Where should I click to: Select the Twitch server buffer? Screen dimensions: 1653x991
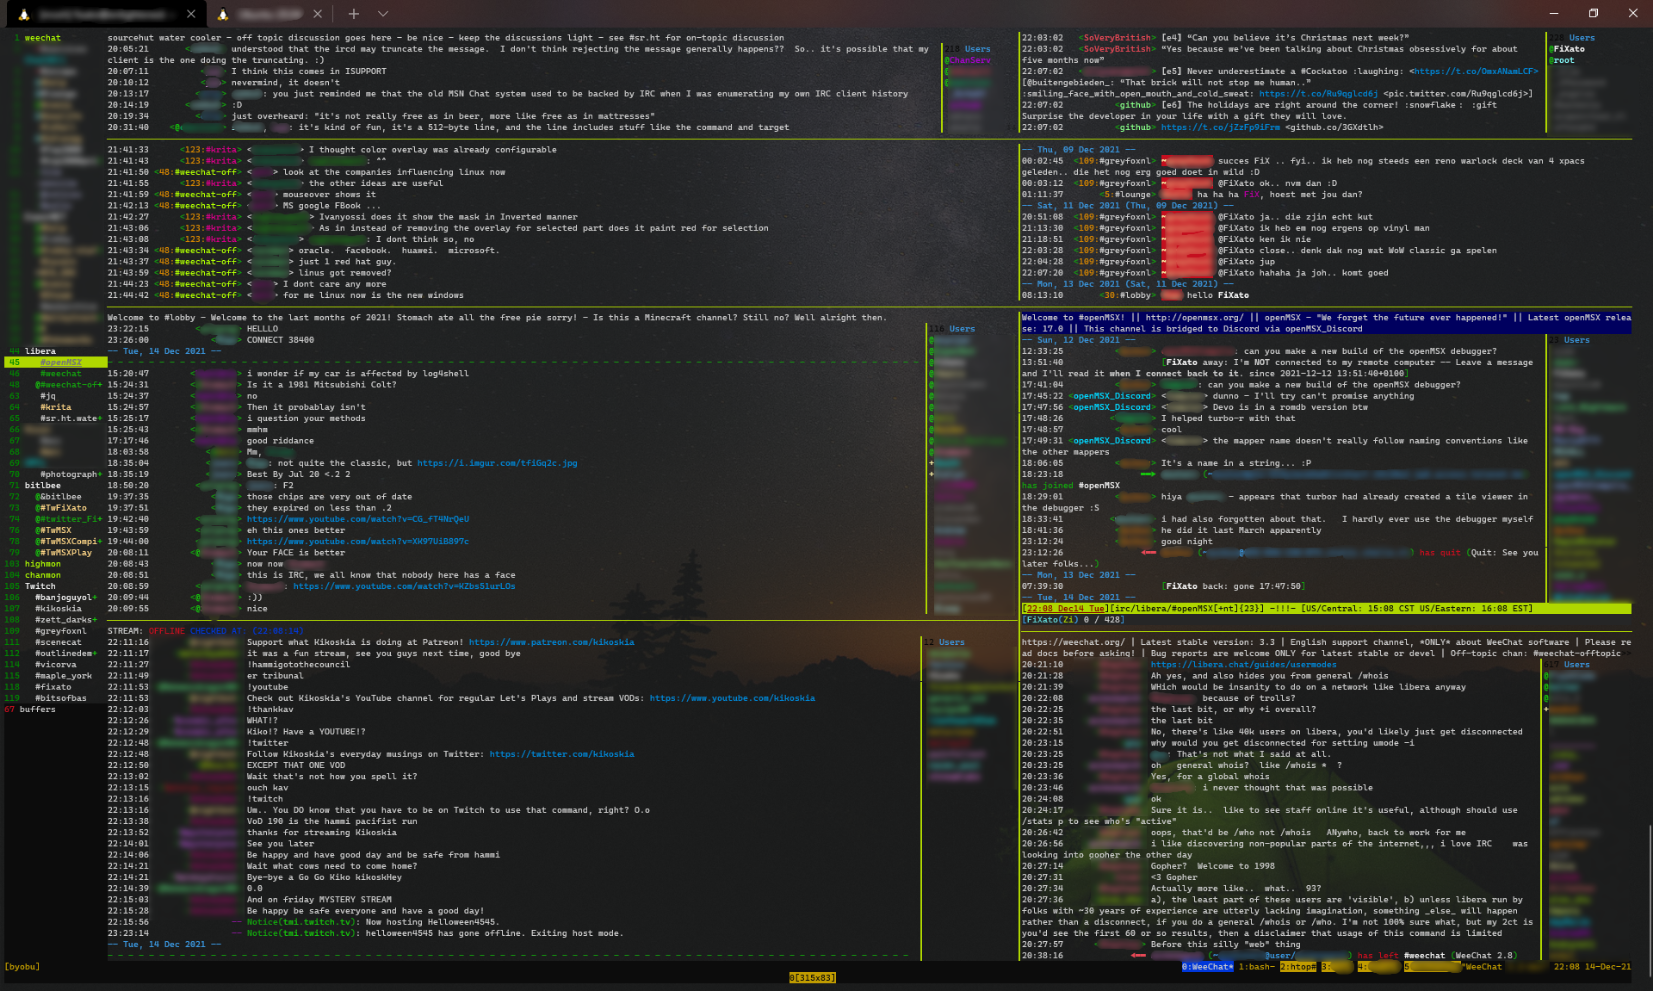(40, 586)
